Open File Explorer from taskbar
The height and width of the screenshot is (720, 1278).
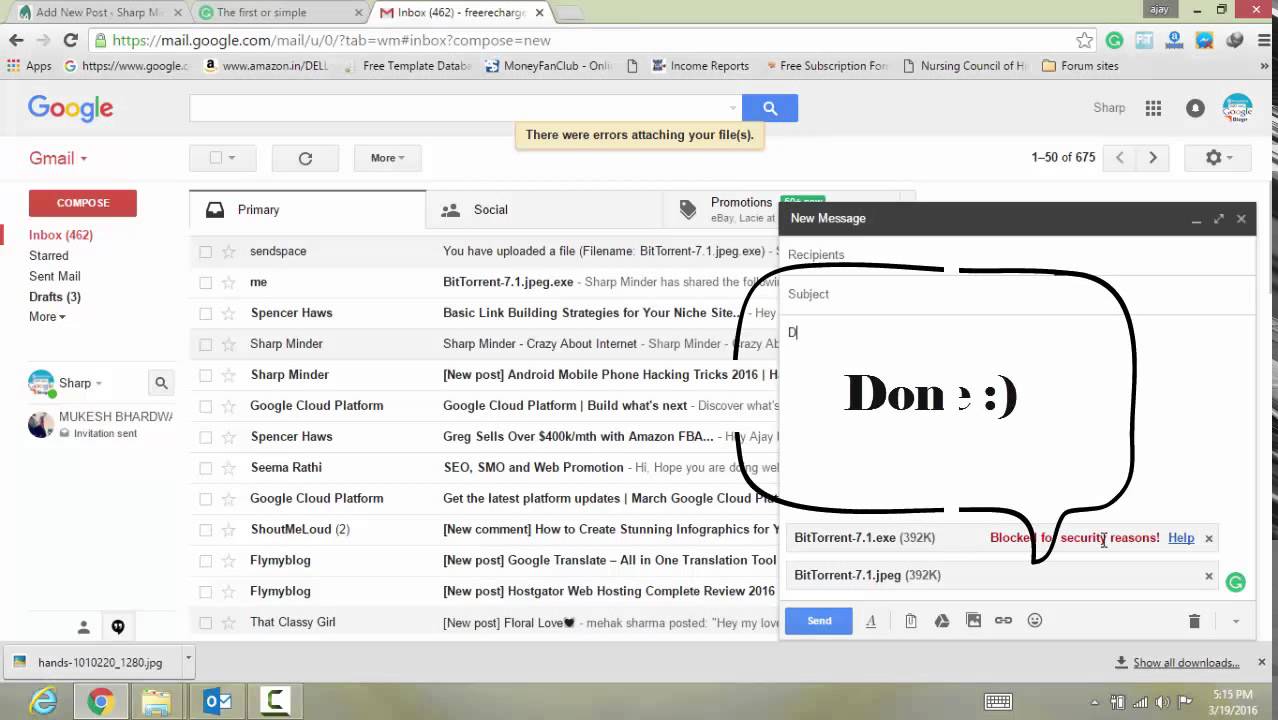(x=157, y=702)
